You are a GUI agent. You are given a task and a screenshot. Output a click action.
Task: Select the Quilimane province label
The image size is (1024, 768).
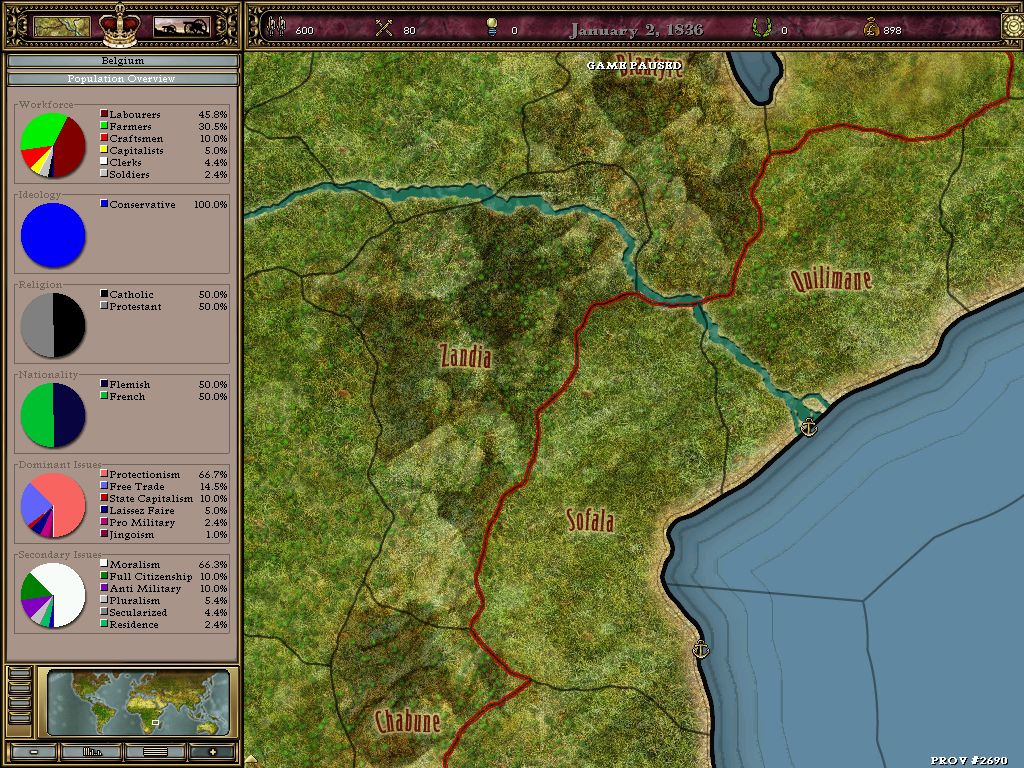tap(831, 279)
